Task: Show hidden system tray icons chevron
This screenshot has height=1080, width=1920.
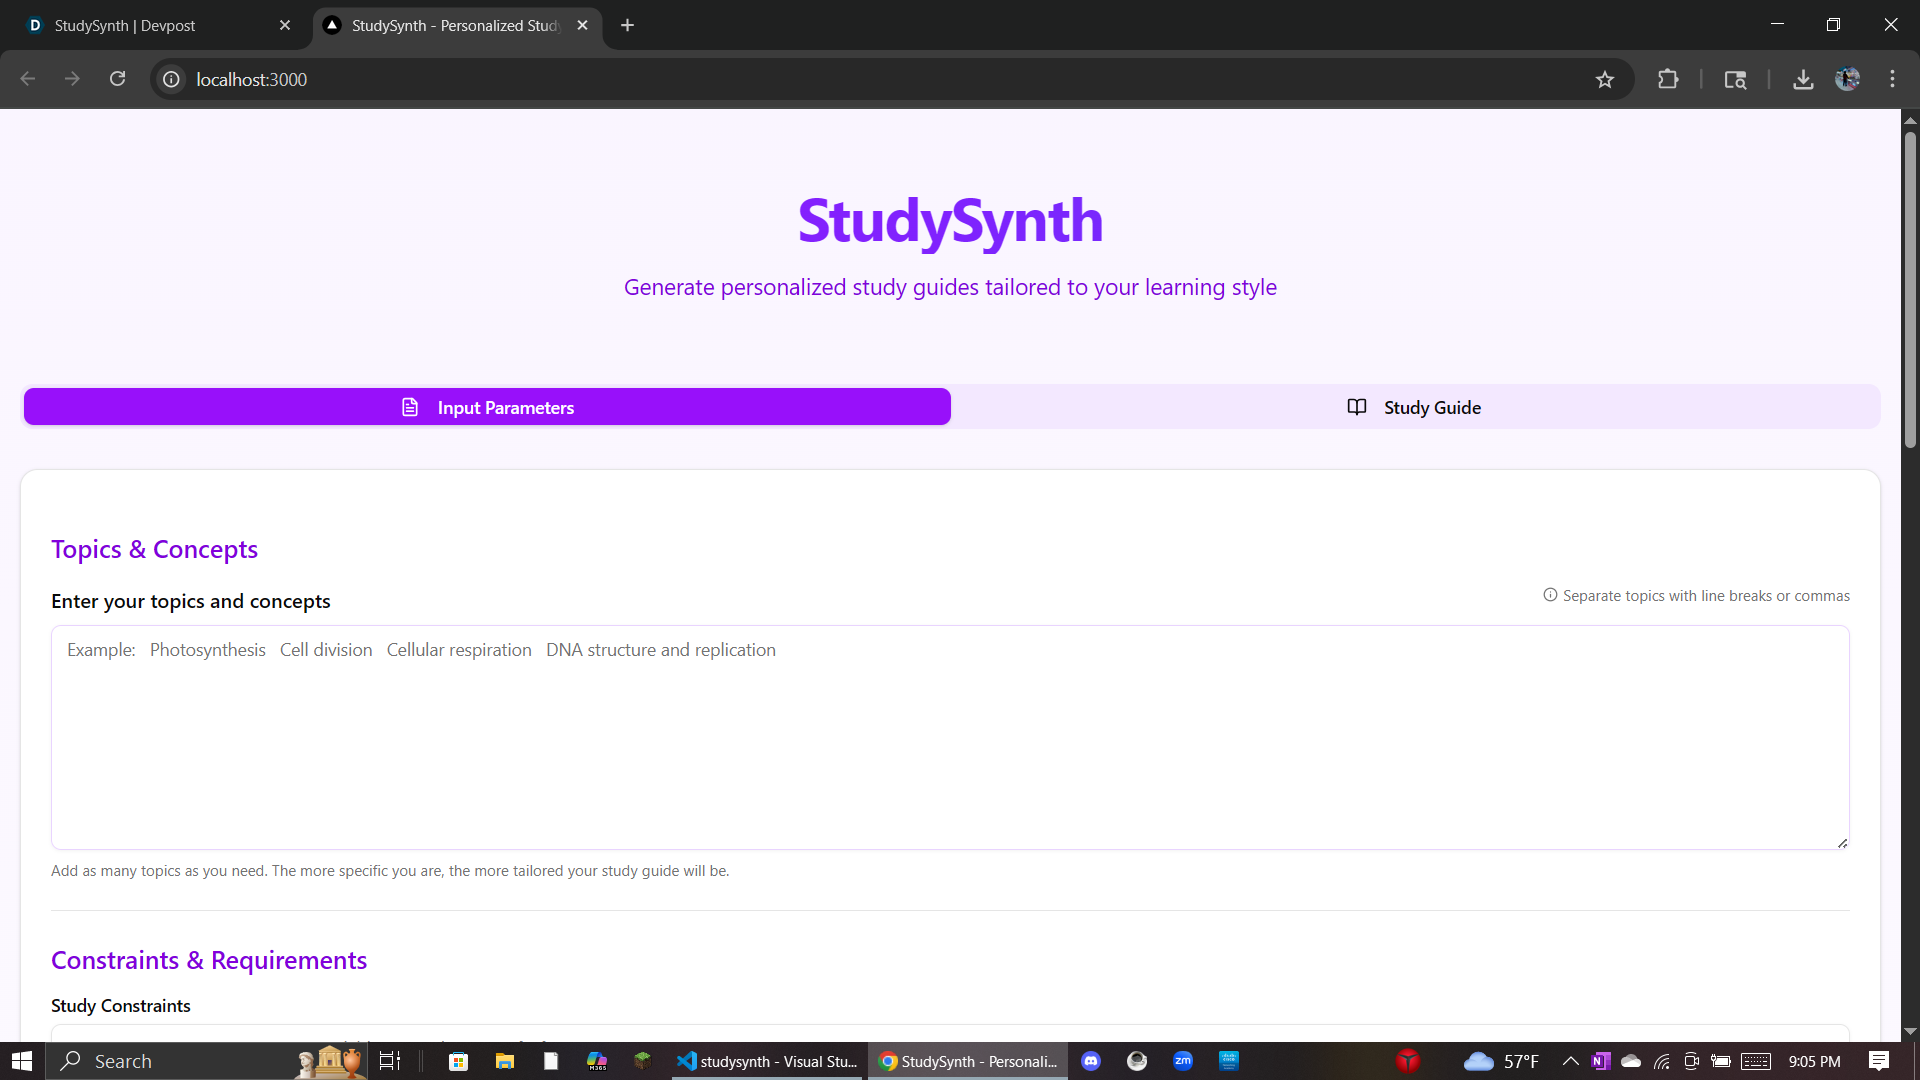Action: 1570,1061
